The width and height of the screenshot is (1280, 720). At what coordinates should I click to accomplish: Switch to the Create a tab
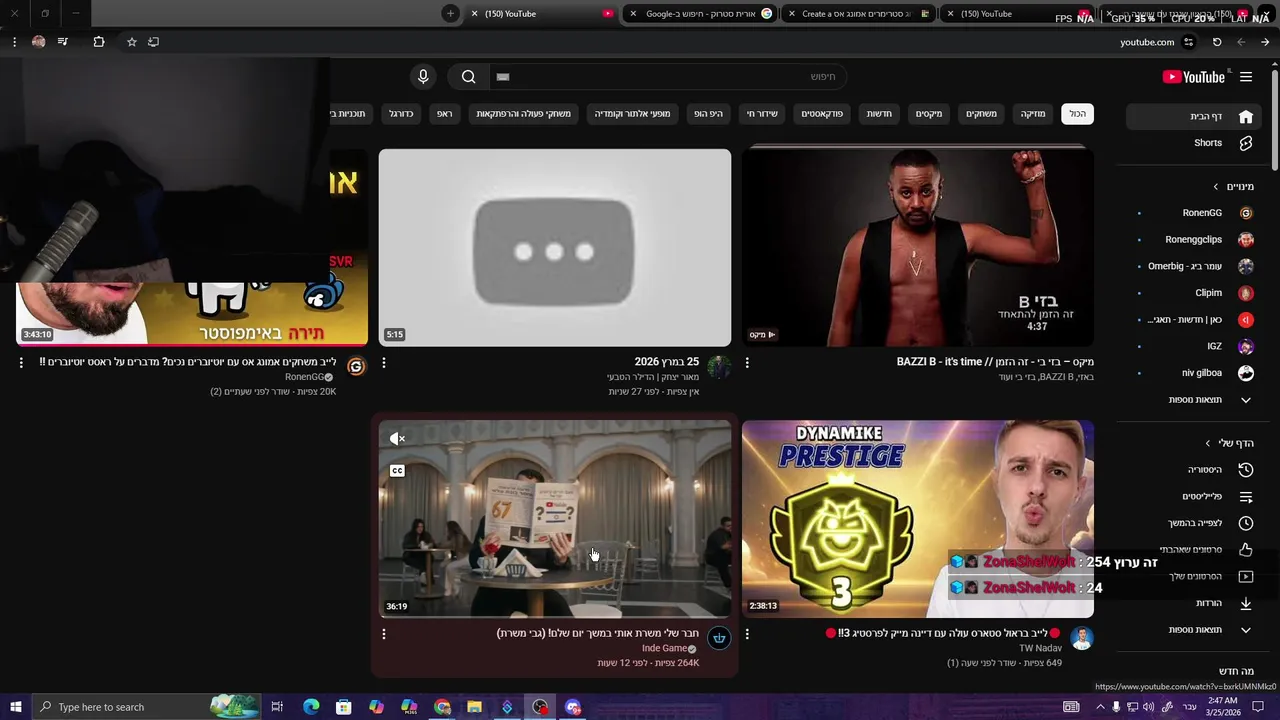tap(858, 14)
